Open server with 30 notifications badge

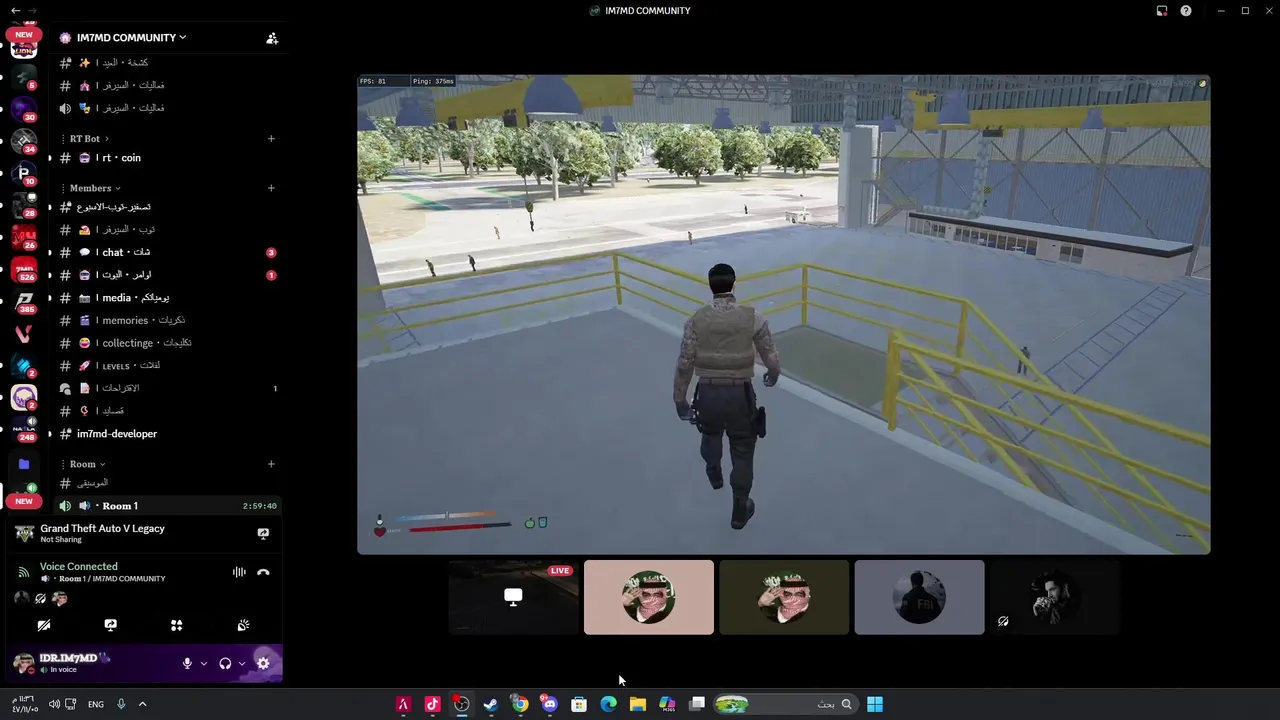point(24,109)
